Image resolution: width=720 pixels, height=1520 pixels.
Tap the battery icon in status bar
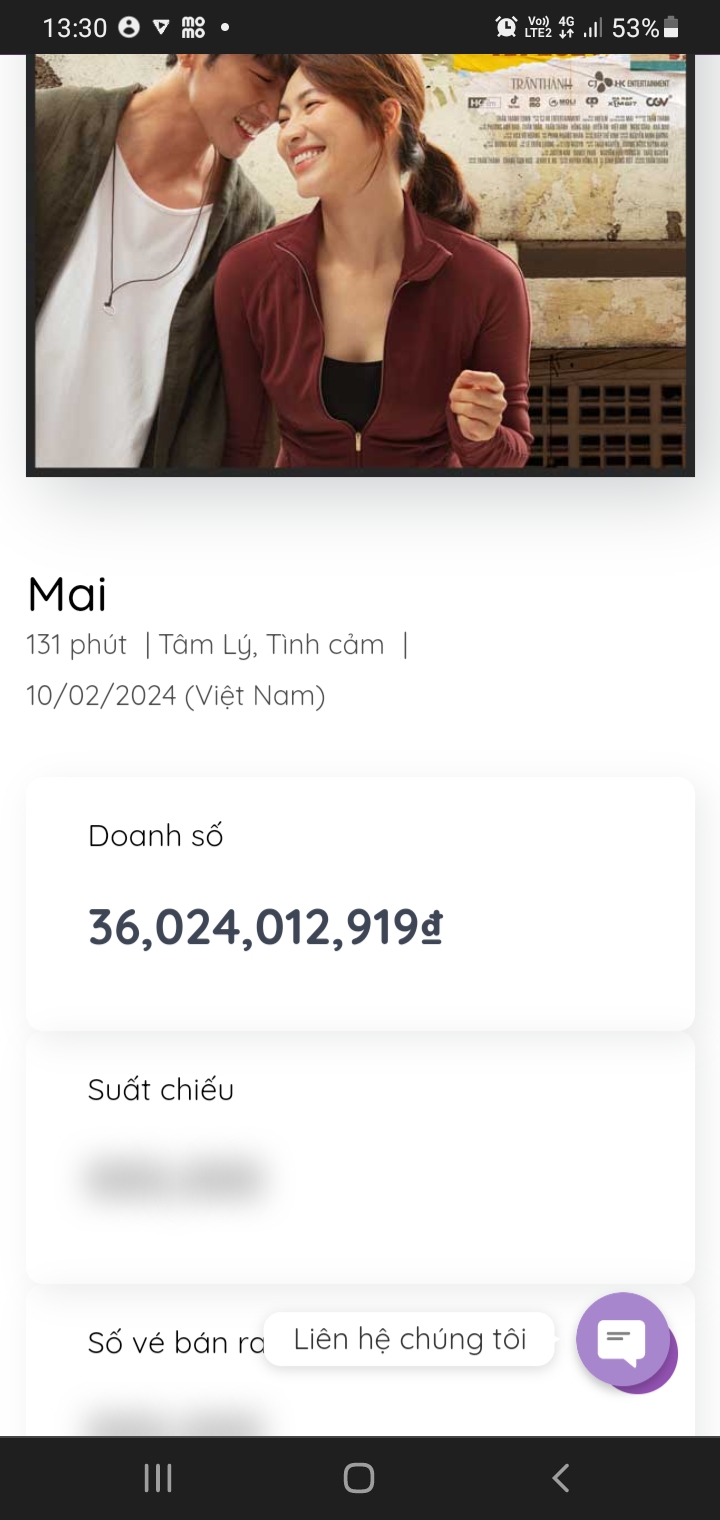(x=671, y=27)
